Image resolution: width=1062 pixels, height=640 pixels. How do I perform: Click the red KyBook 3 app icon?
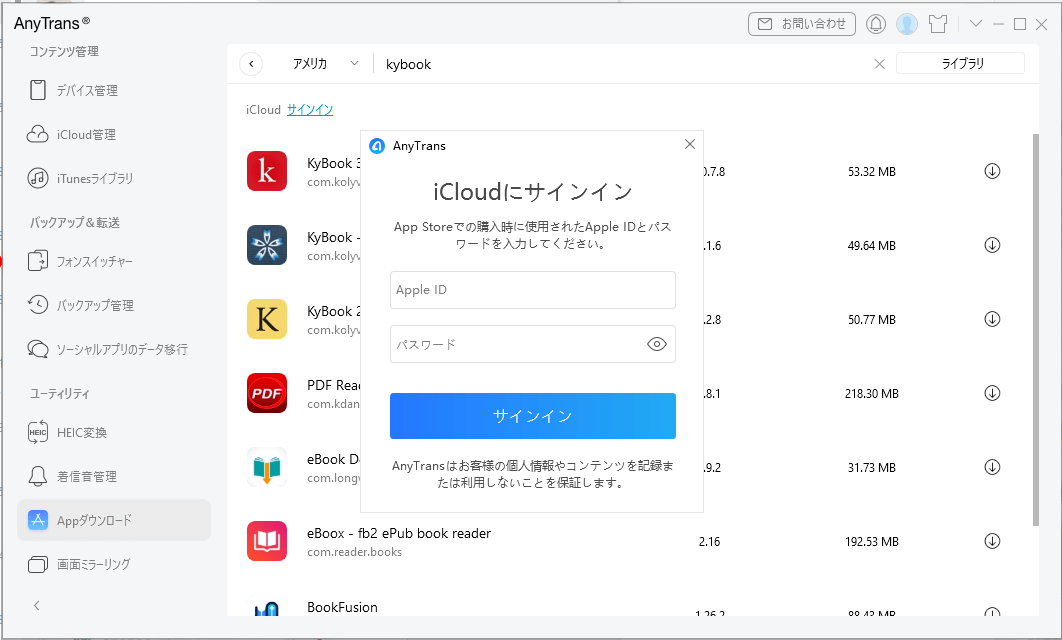pyautogui.click(x=267, y=171)
